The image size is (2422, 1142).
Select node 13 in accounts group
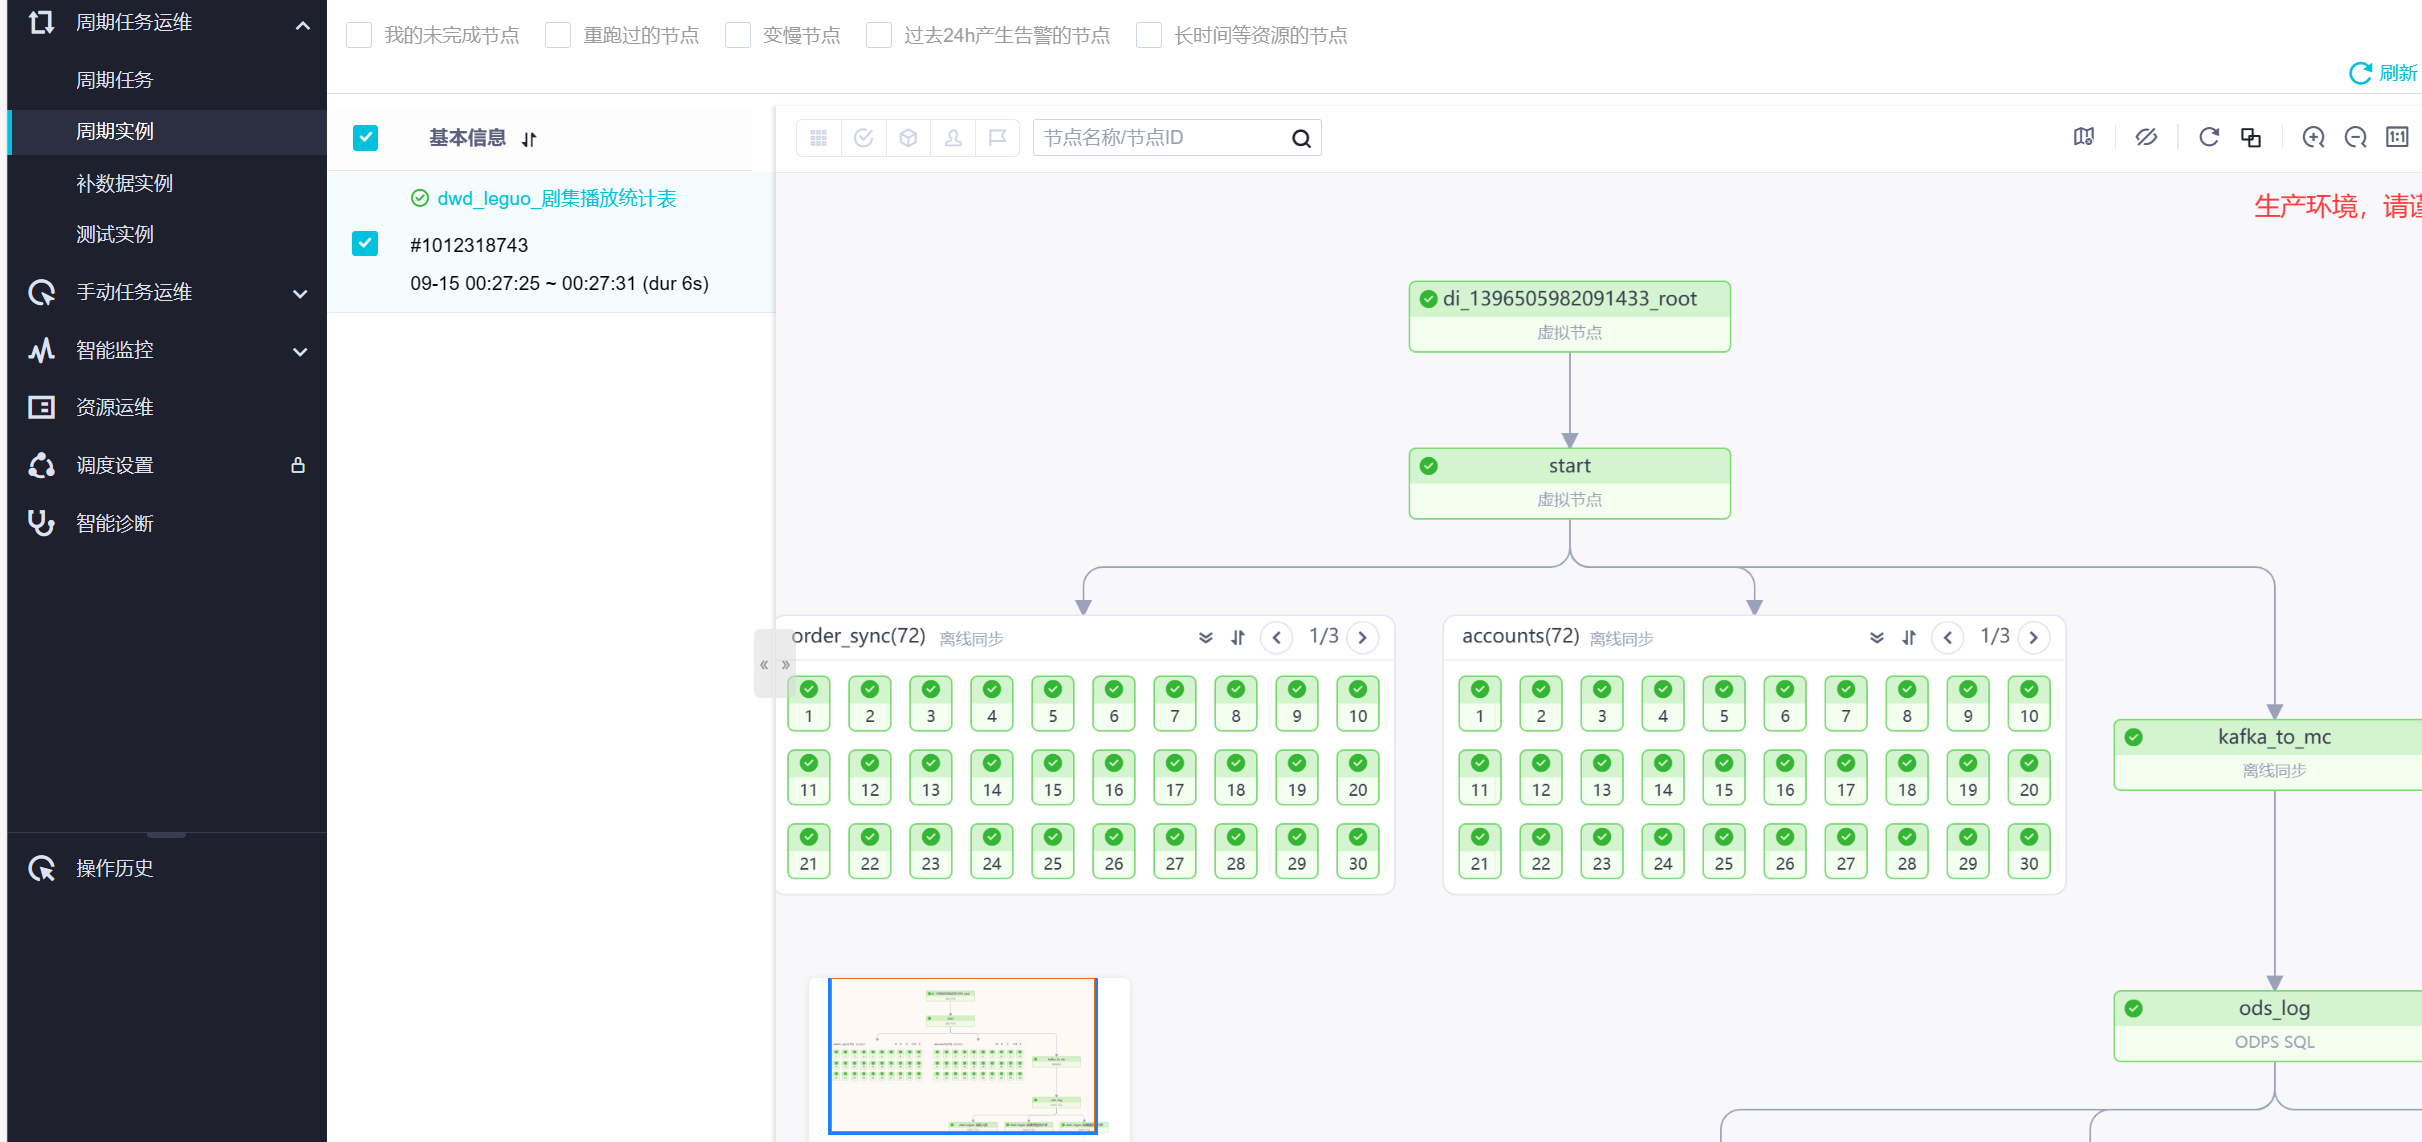pyautogui.click(x=1602, y=777)
